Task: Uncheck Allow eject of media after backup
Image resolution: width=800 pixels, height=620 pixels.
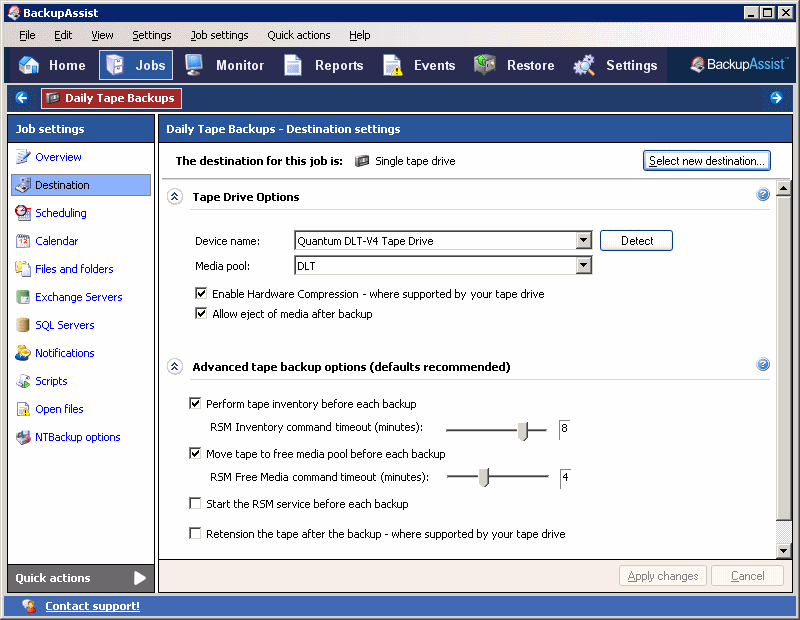Action: tap(201, 313)
